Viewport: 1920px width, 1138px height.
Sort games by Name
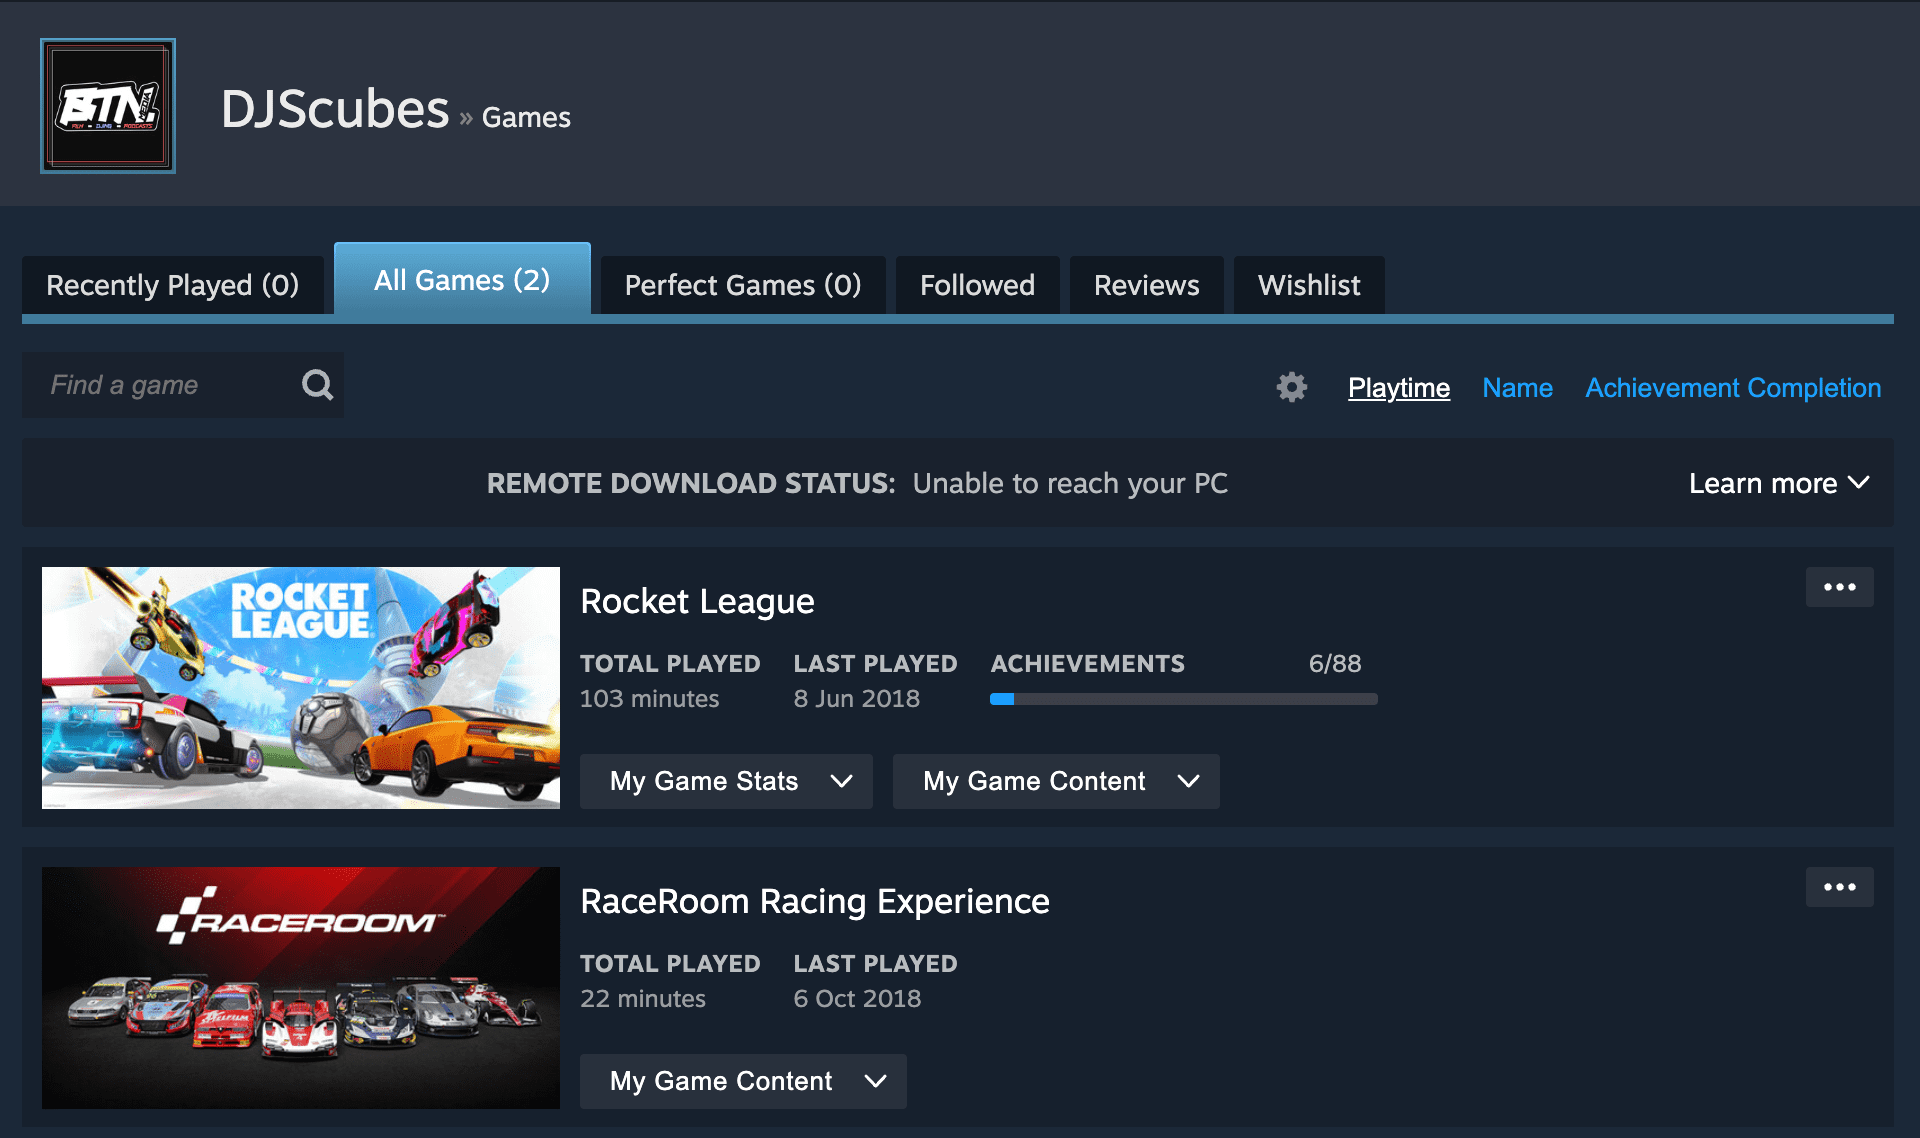coord(1517,388)
